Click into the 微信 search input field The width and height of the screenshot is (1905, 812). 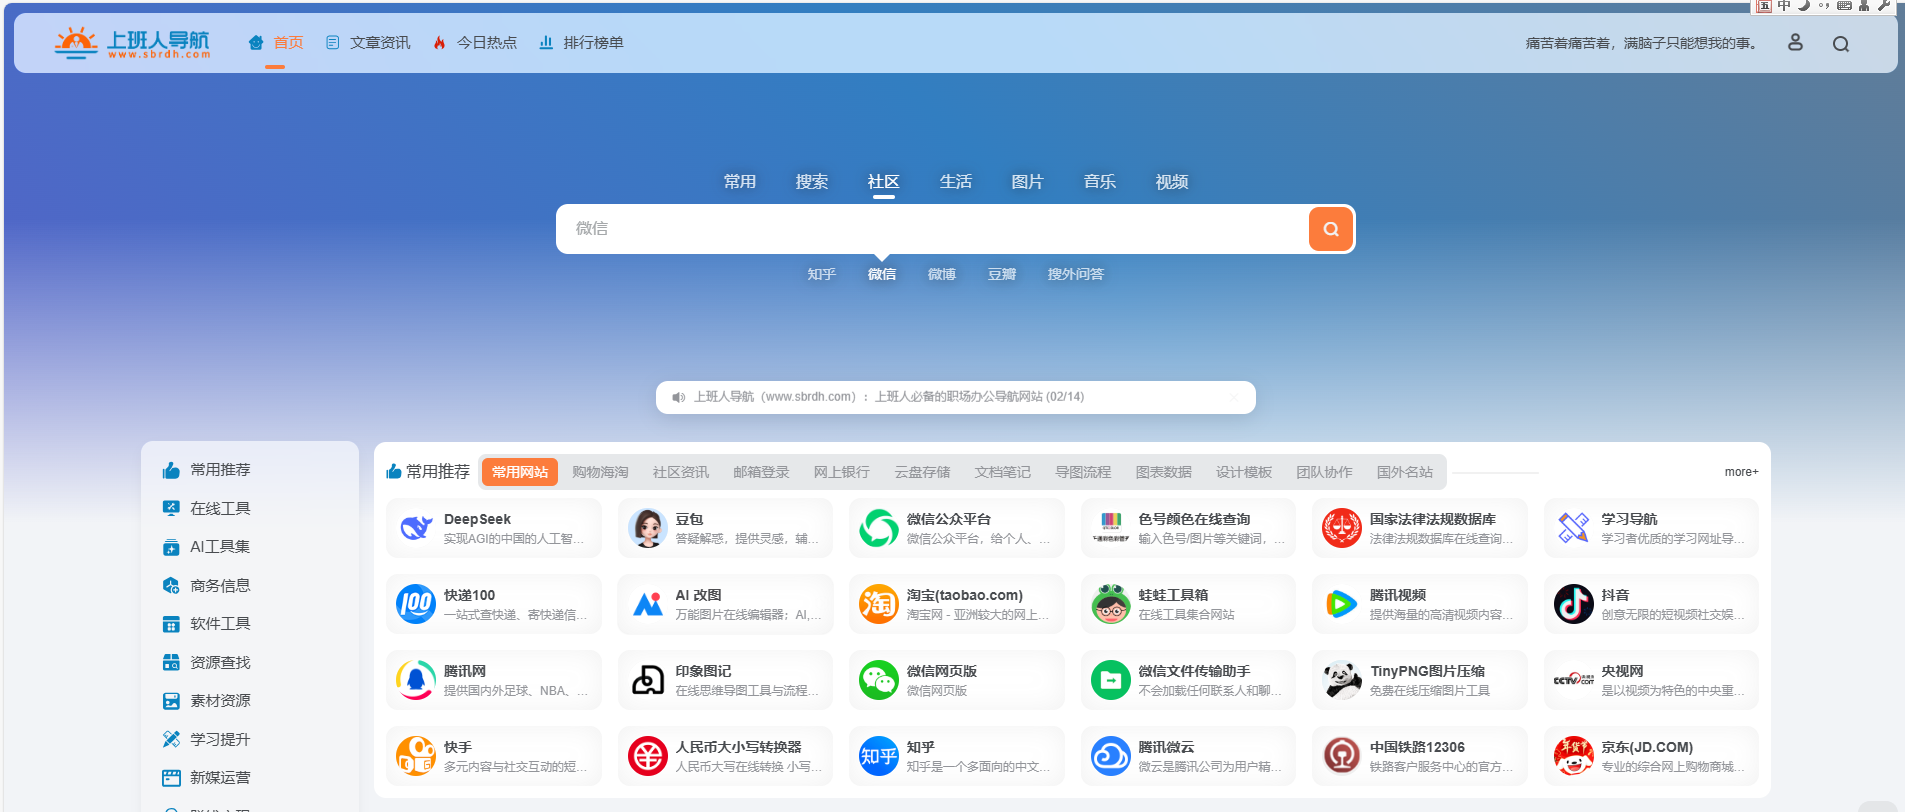[932, 229]
